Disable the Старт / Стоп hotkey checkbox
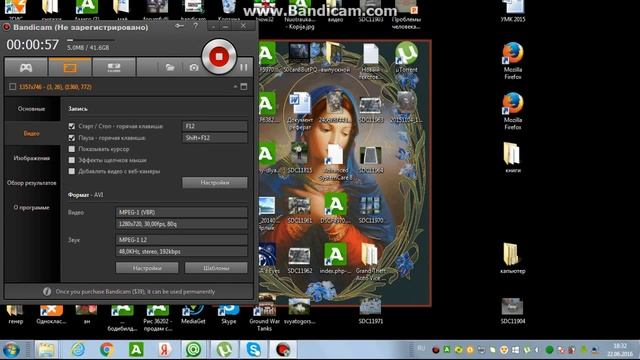The image size is (640, 360). click(72, 127)
